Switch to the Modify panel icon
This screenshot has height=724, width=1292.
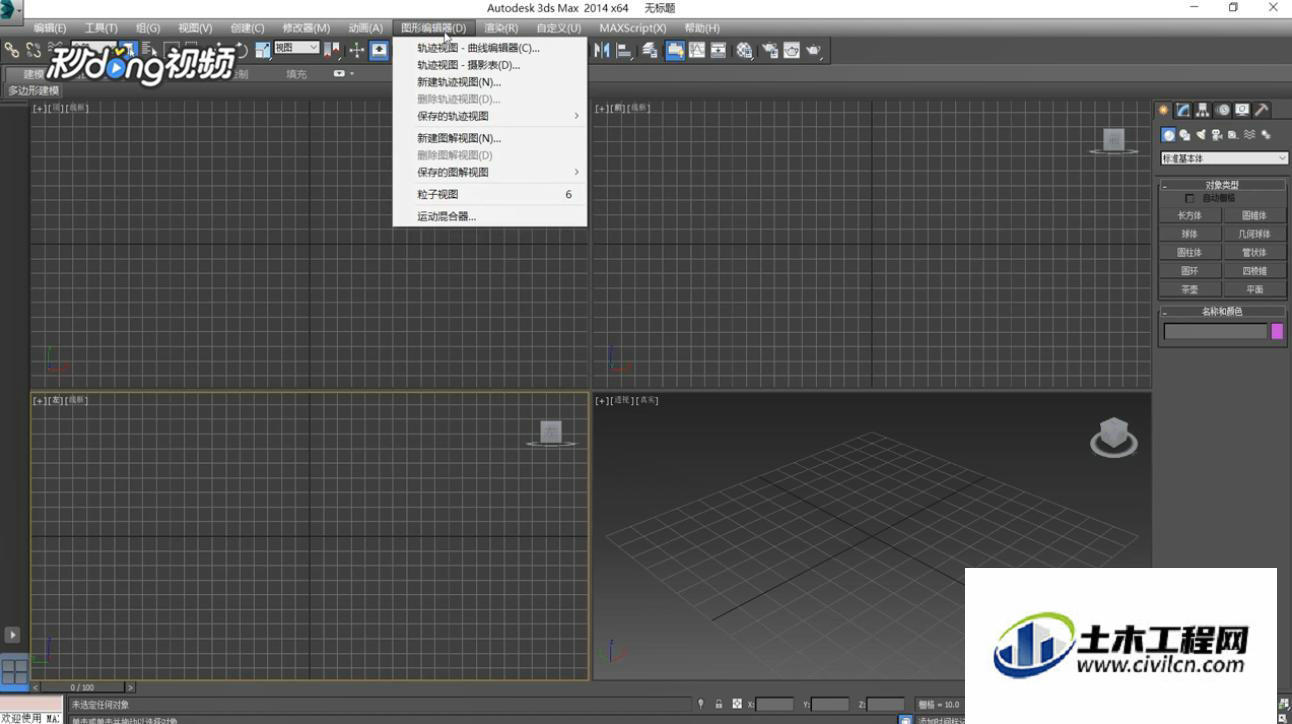(x=1182, y=110)
